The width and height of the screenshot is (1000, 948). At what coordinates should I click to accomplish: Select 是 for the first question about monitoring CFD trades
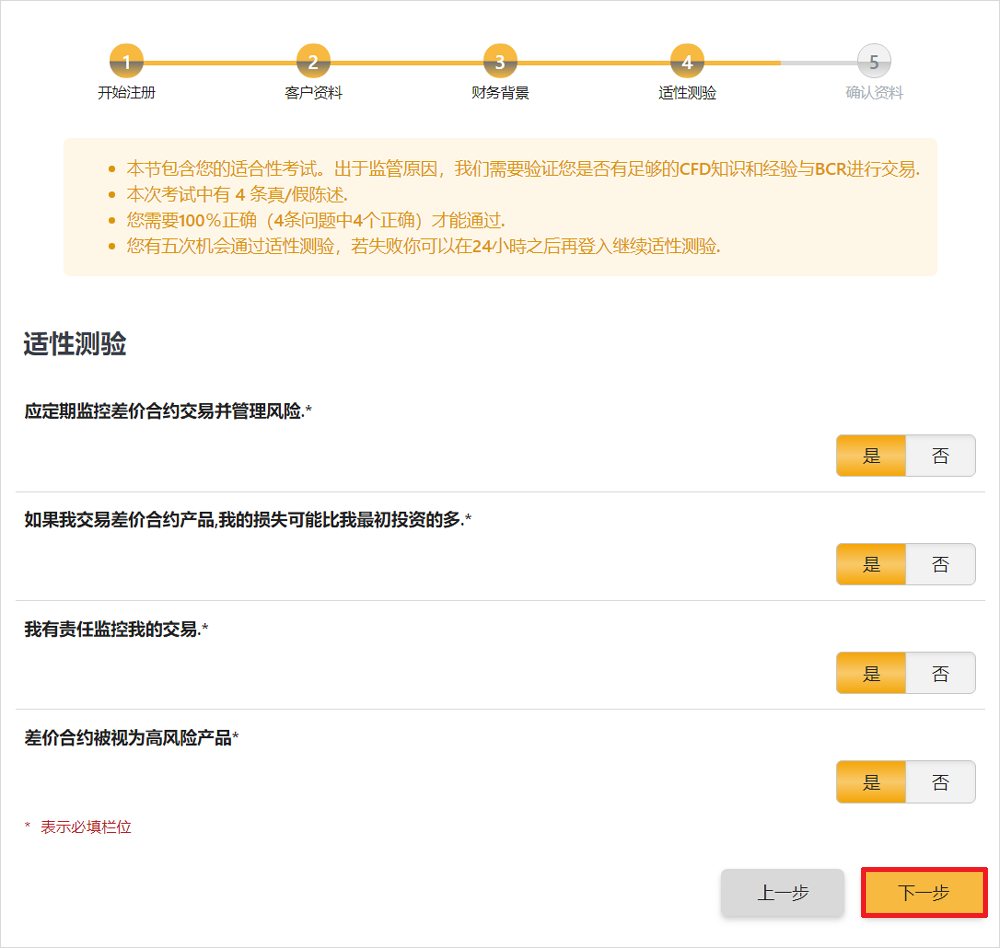(x=870, y=455)
